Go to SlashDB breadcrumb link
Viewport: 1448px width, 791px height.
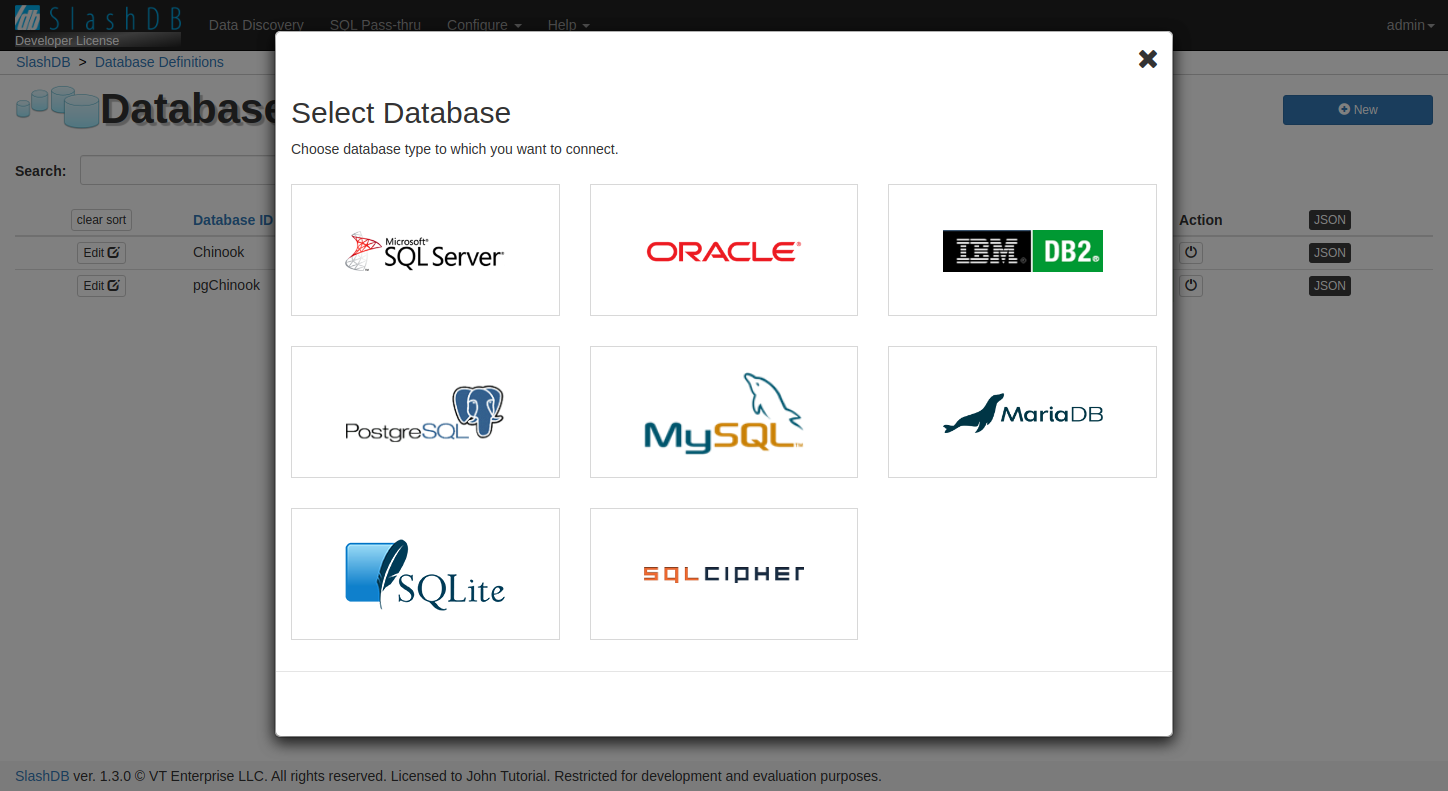pyautogui.click(x=43, y=62)
